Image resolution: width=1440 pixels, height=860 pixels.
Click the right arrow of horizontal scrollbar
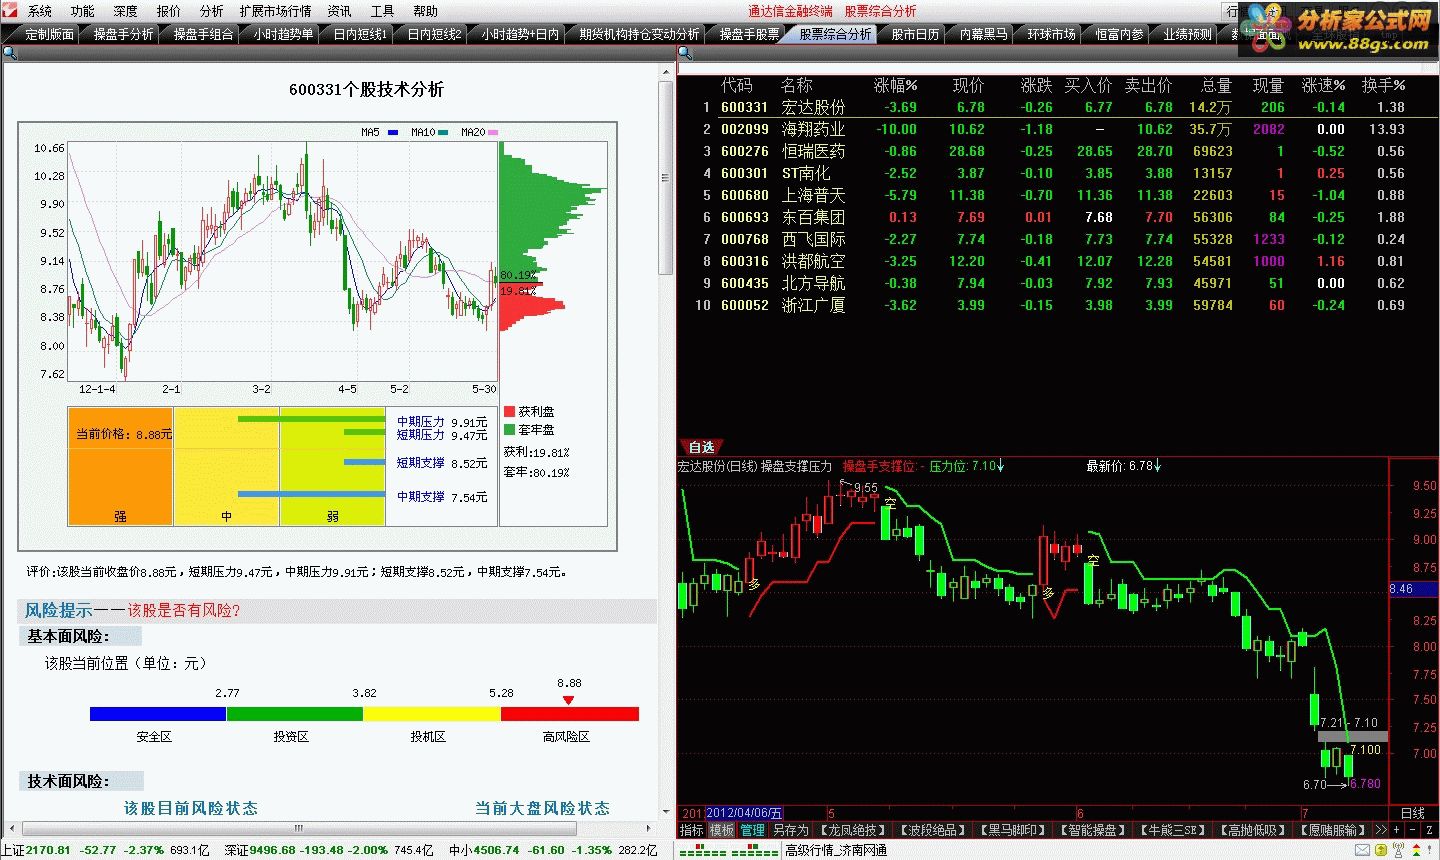tap(650, 829)
